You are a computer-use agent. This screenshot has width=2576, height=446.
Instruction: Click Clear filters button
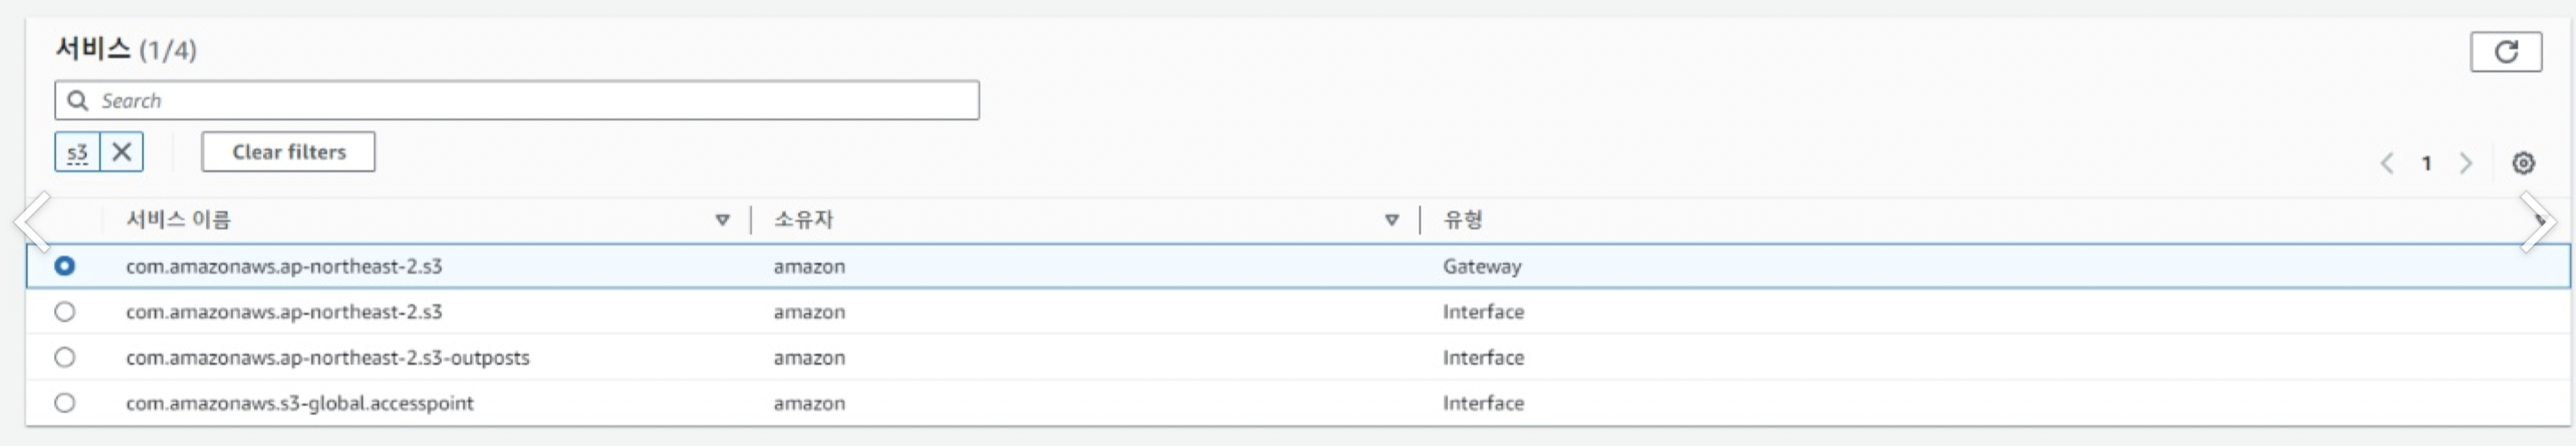[288, 152]
